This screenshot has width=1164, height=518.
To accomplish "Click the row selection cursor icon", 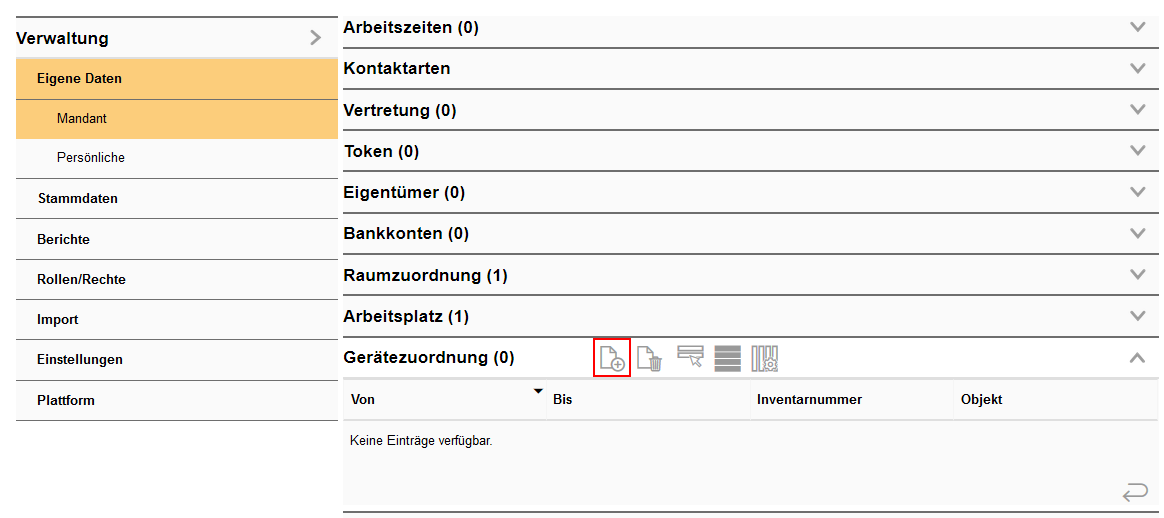I will pos(690,357).
